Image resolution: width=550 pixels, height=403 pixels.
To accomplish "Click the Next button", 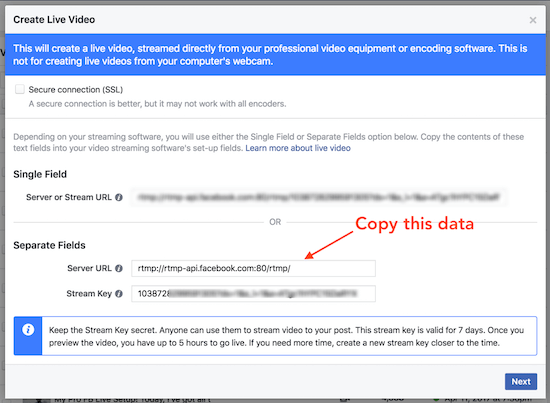I will point(521,381).
